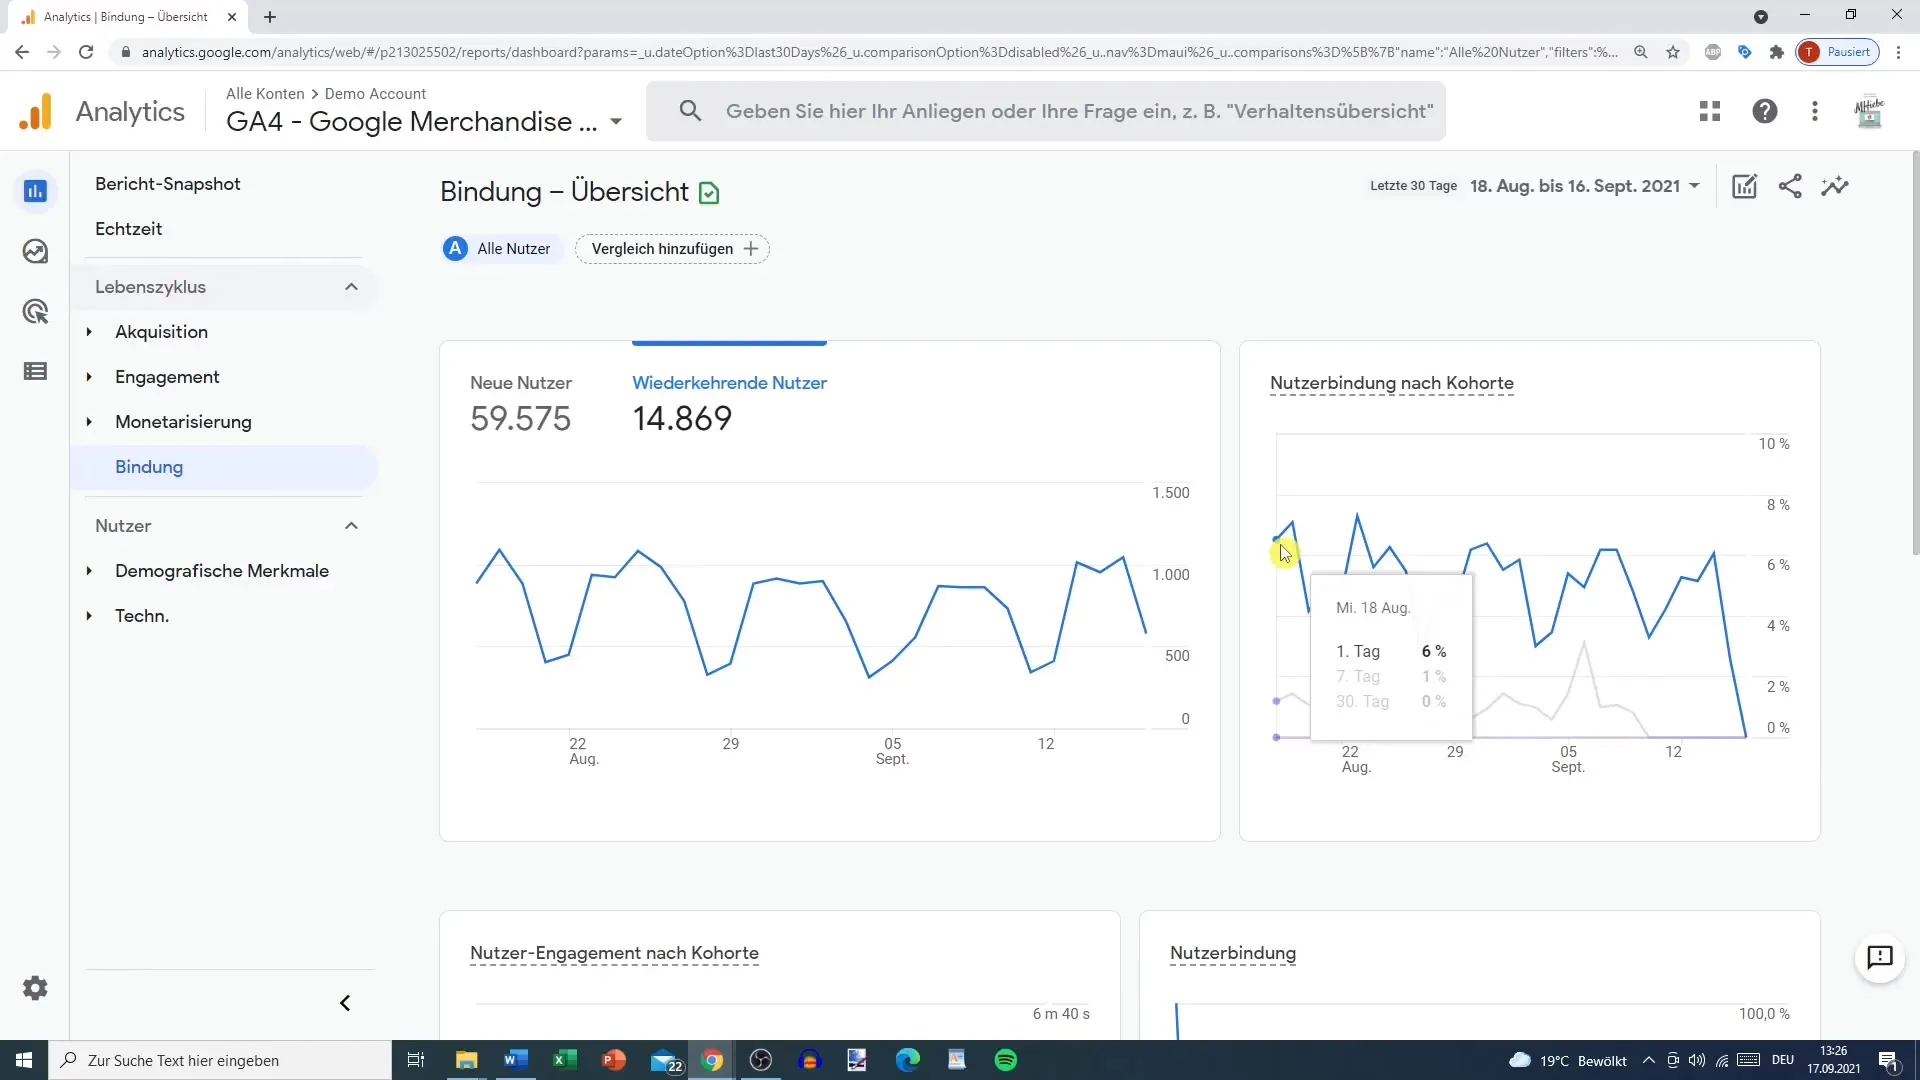Click Vergleich hinzufügen button
This screenshot has height=1080, width=1920.
[x=673, y=248]
